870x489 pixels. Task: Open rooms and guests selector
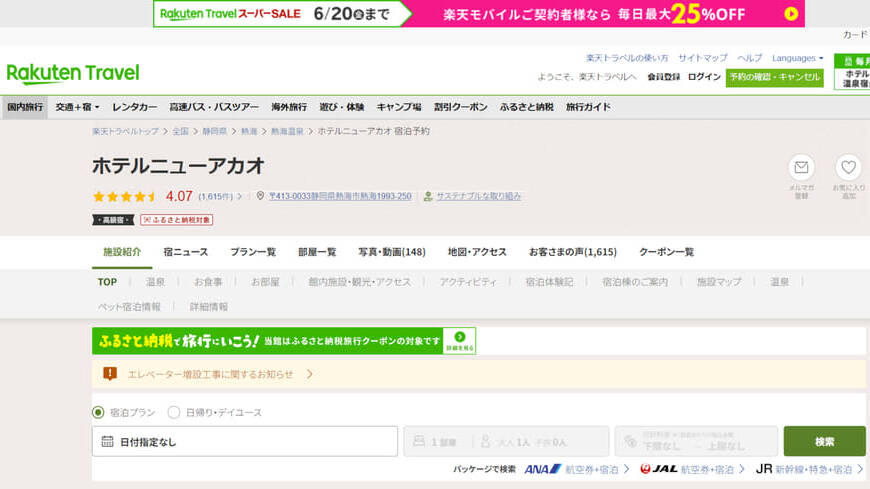[x=506, y=441]
